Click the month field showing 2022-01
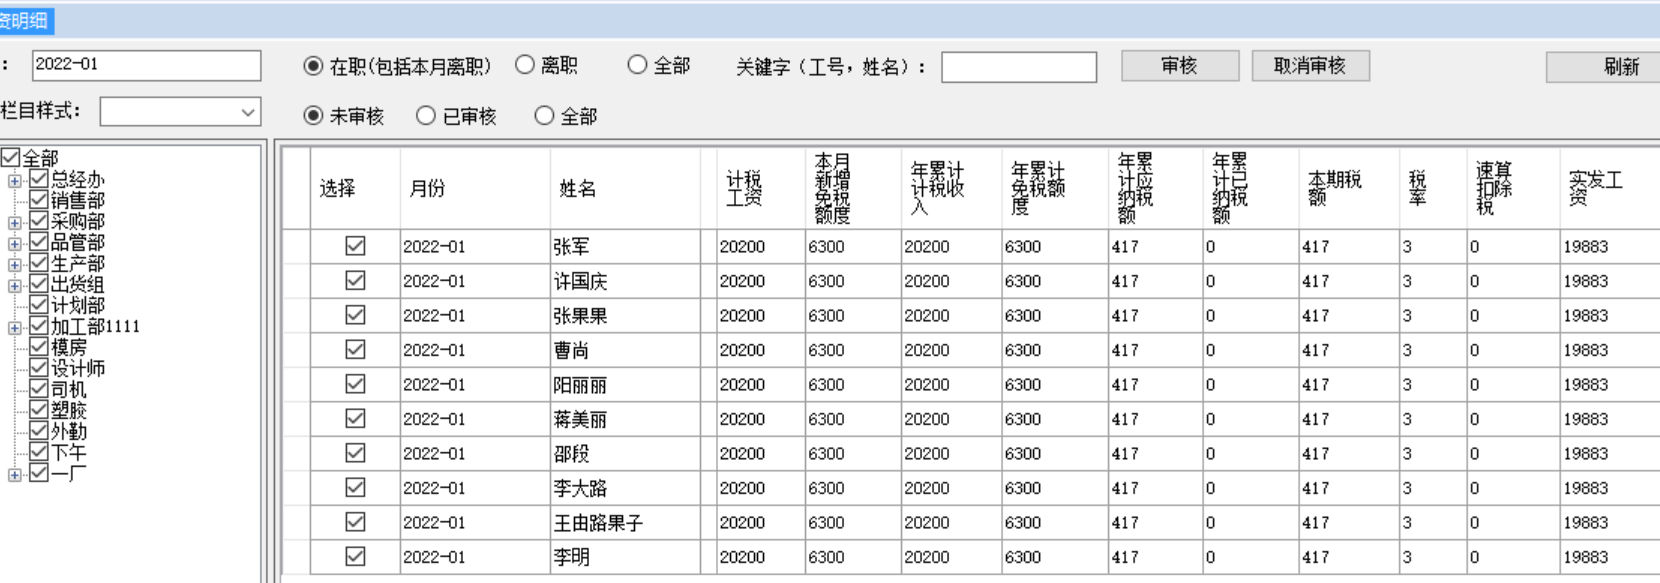 click(x=145, y=65)
